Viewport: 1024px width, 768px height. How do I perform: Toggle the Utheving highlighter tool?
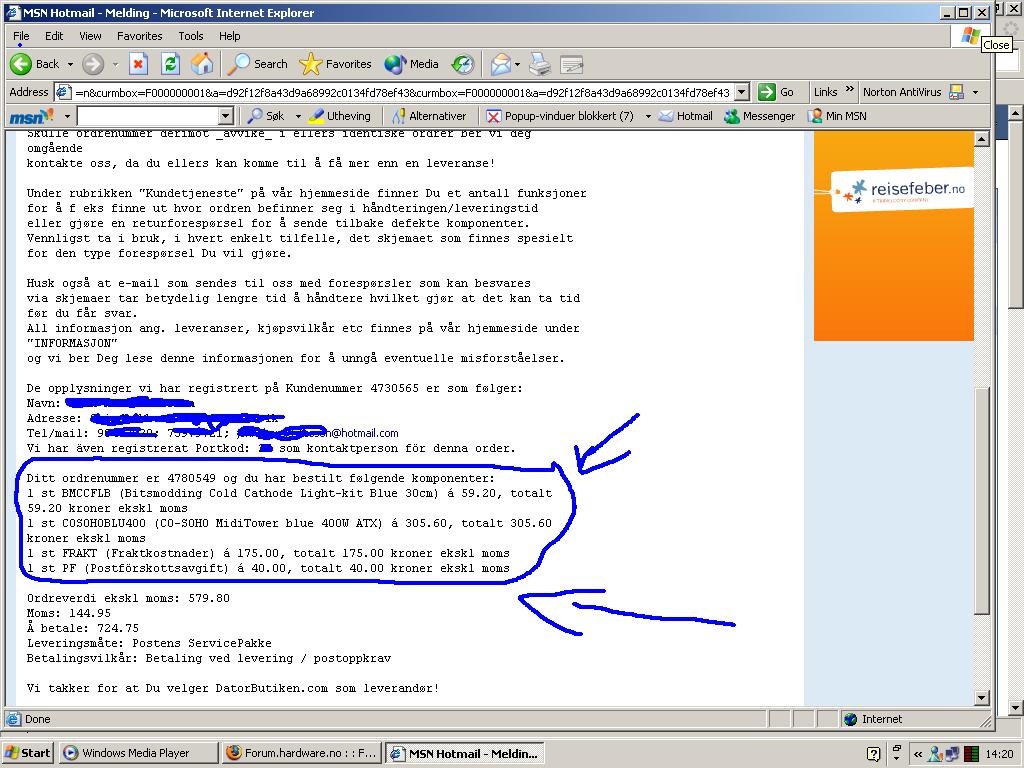tap(340, 116)
